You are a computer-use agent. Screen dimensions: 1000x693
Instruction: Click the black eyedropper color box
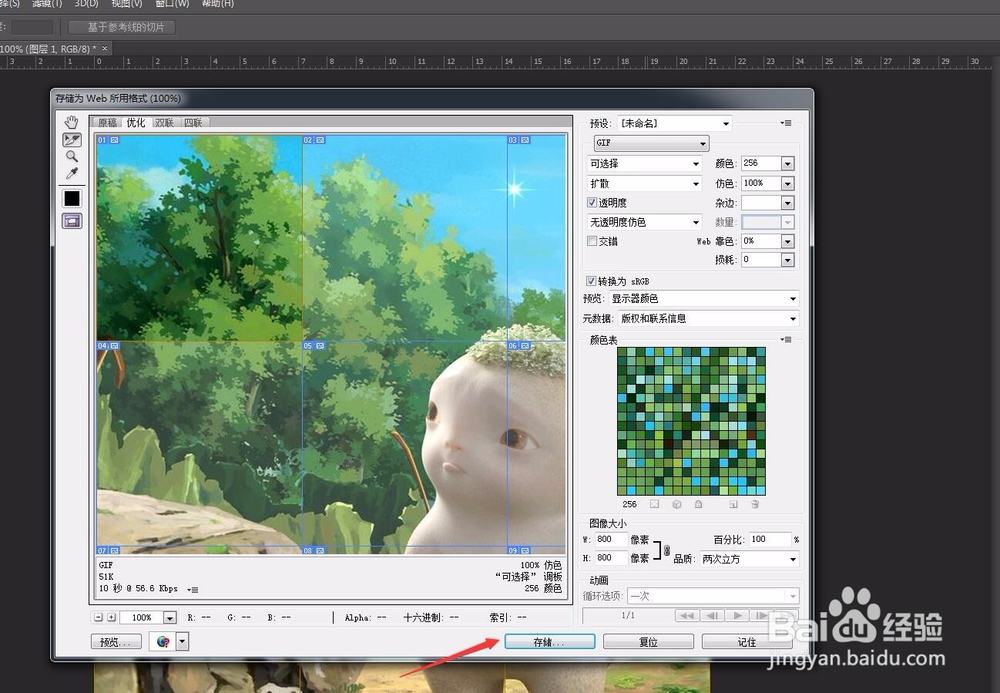(72, 198)
